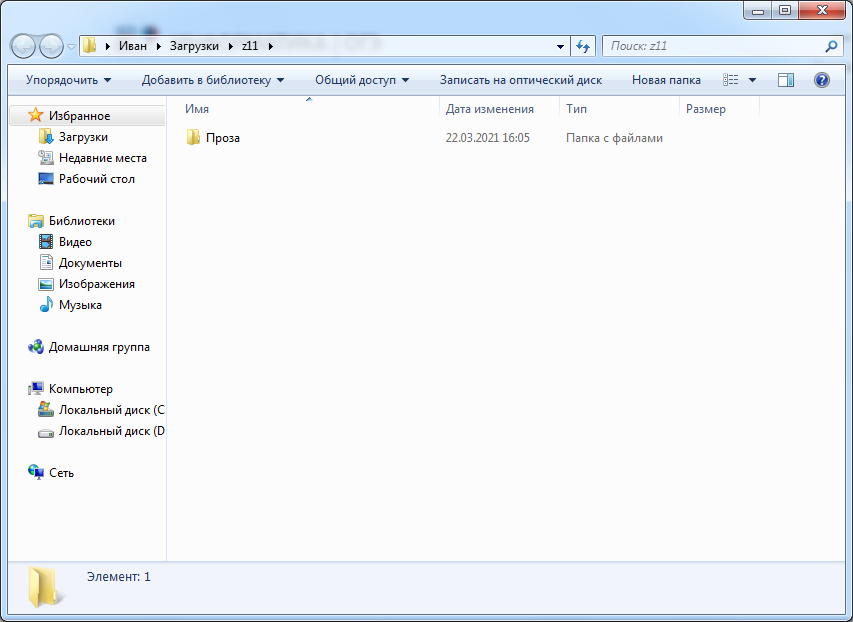
Task: Click the Forward navigation arrow button
Action: [x=52, y=46]
